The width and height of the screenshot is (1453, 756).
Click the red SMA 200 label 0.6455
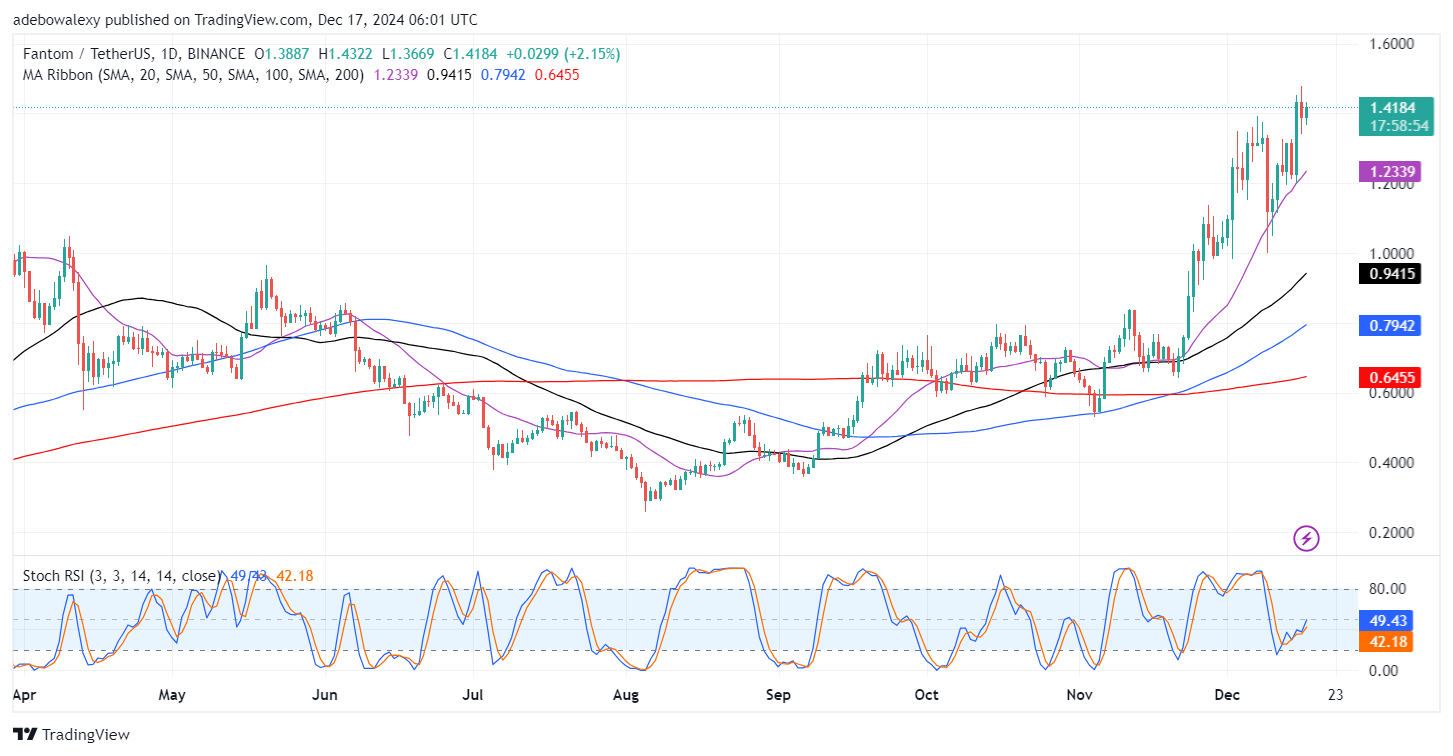(1389, 377)
